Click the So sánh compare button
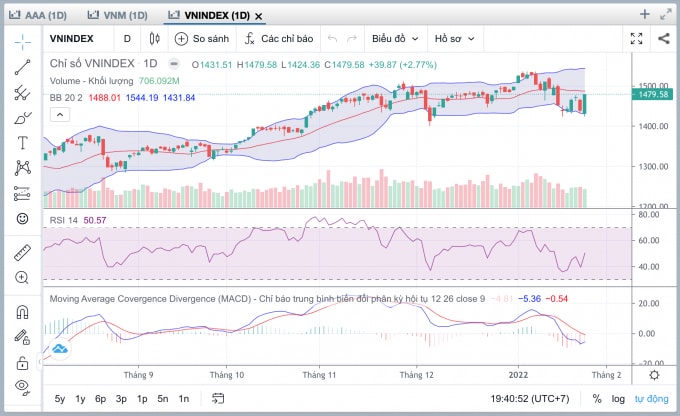The image size is (680, 416). [x=202, y=39]
